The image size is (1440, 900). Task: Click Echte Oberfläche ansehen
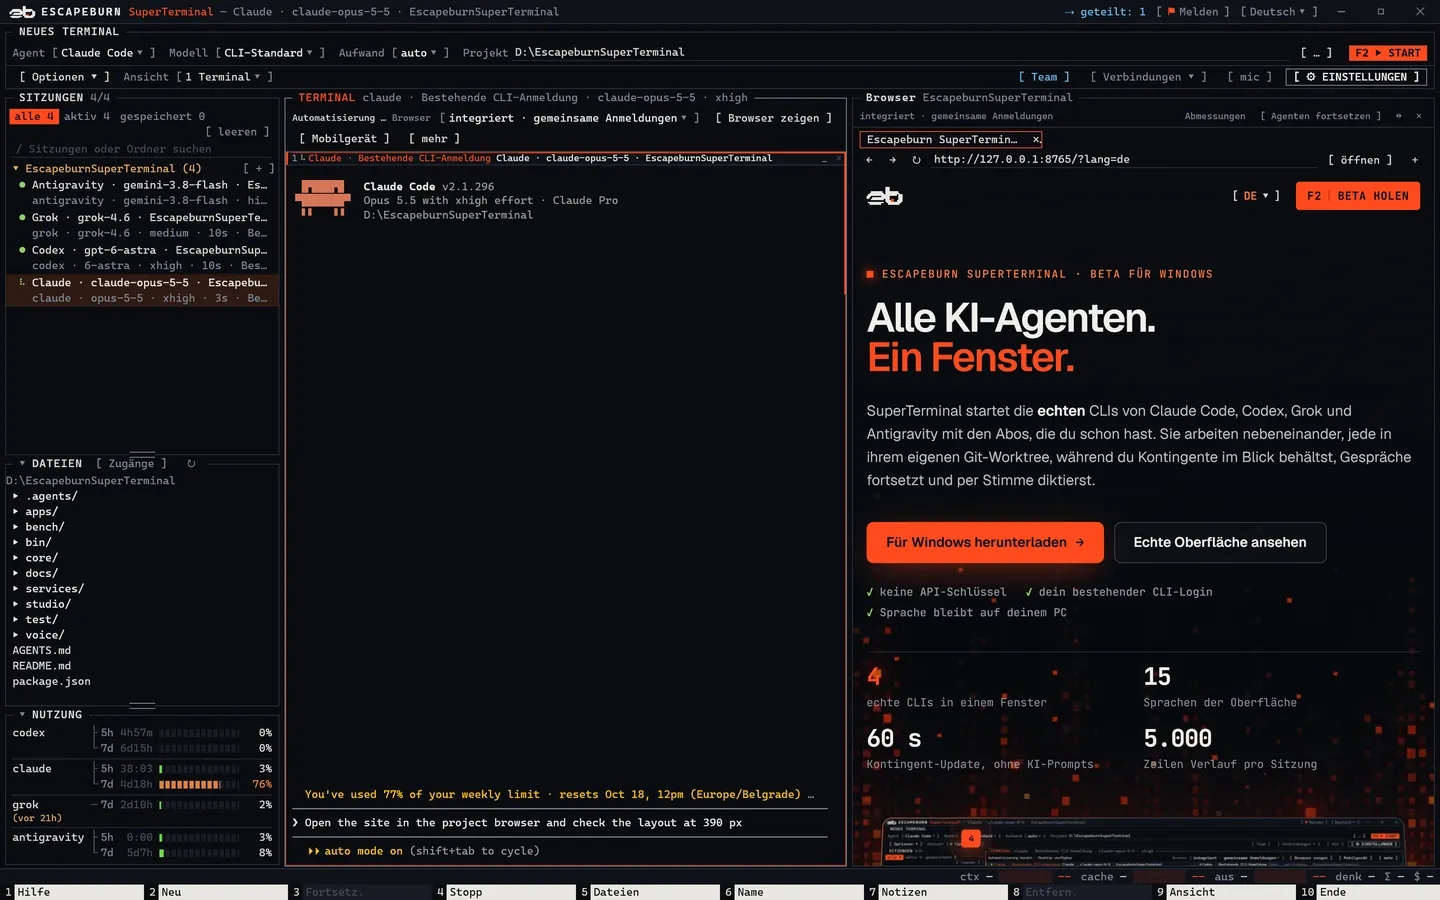coord(1220,542)
